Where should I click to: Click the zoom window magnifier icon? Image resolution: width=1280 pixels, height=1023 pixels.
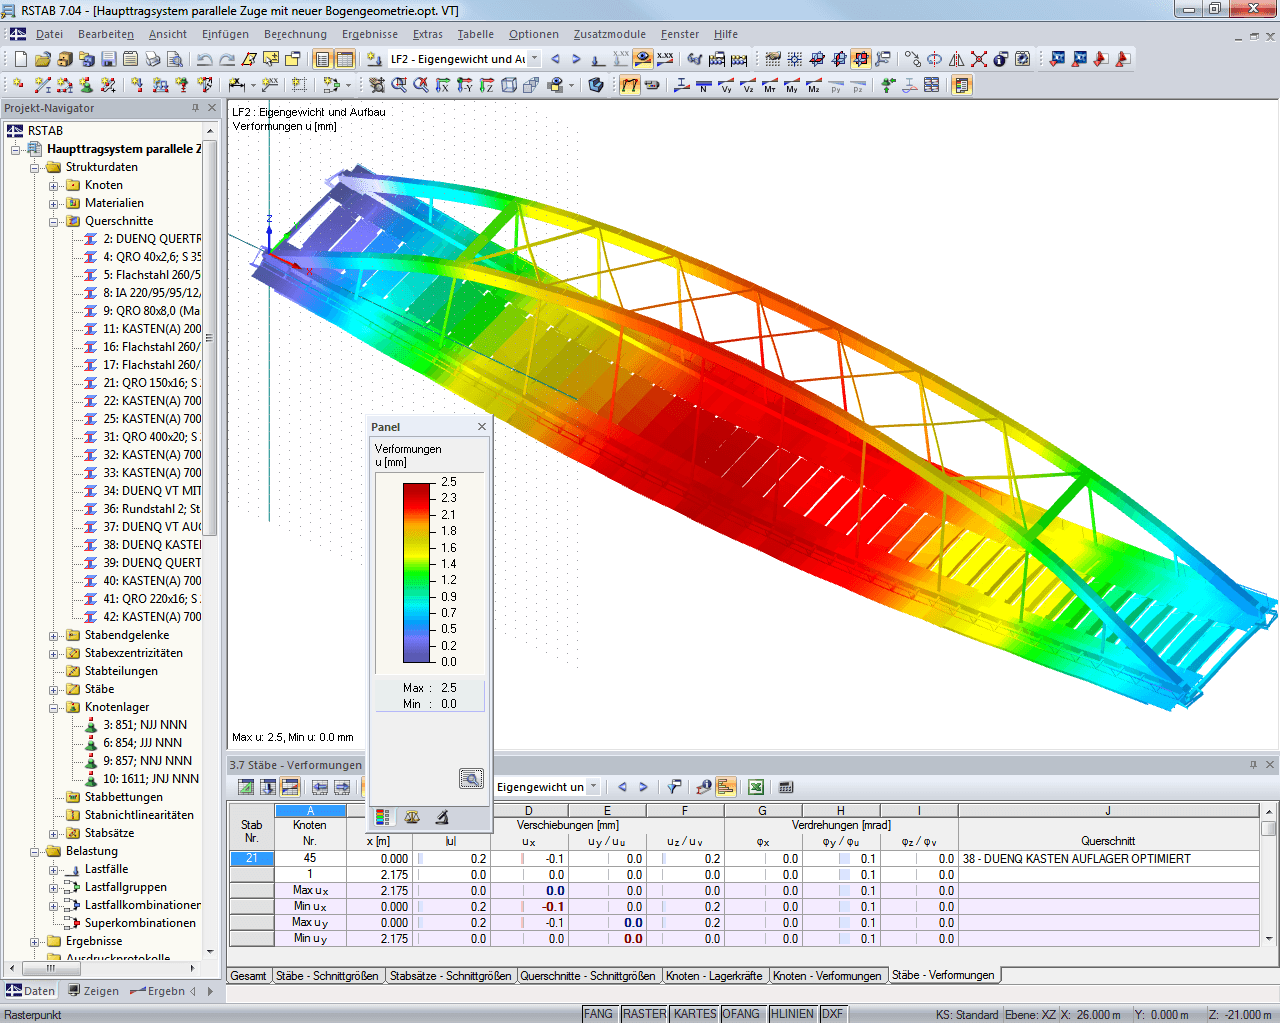399,85
